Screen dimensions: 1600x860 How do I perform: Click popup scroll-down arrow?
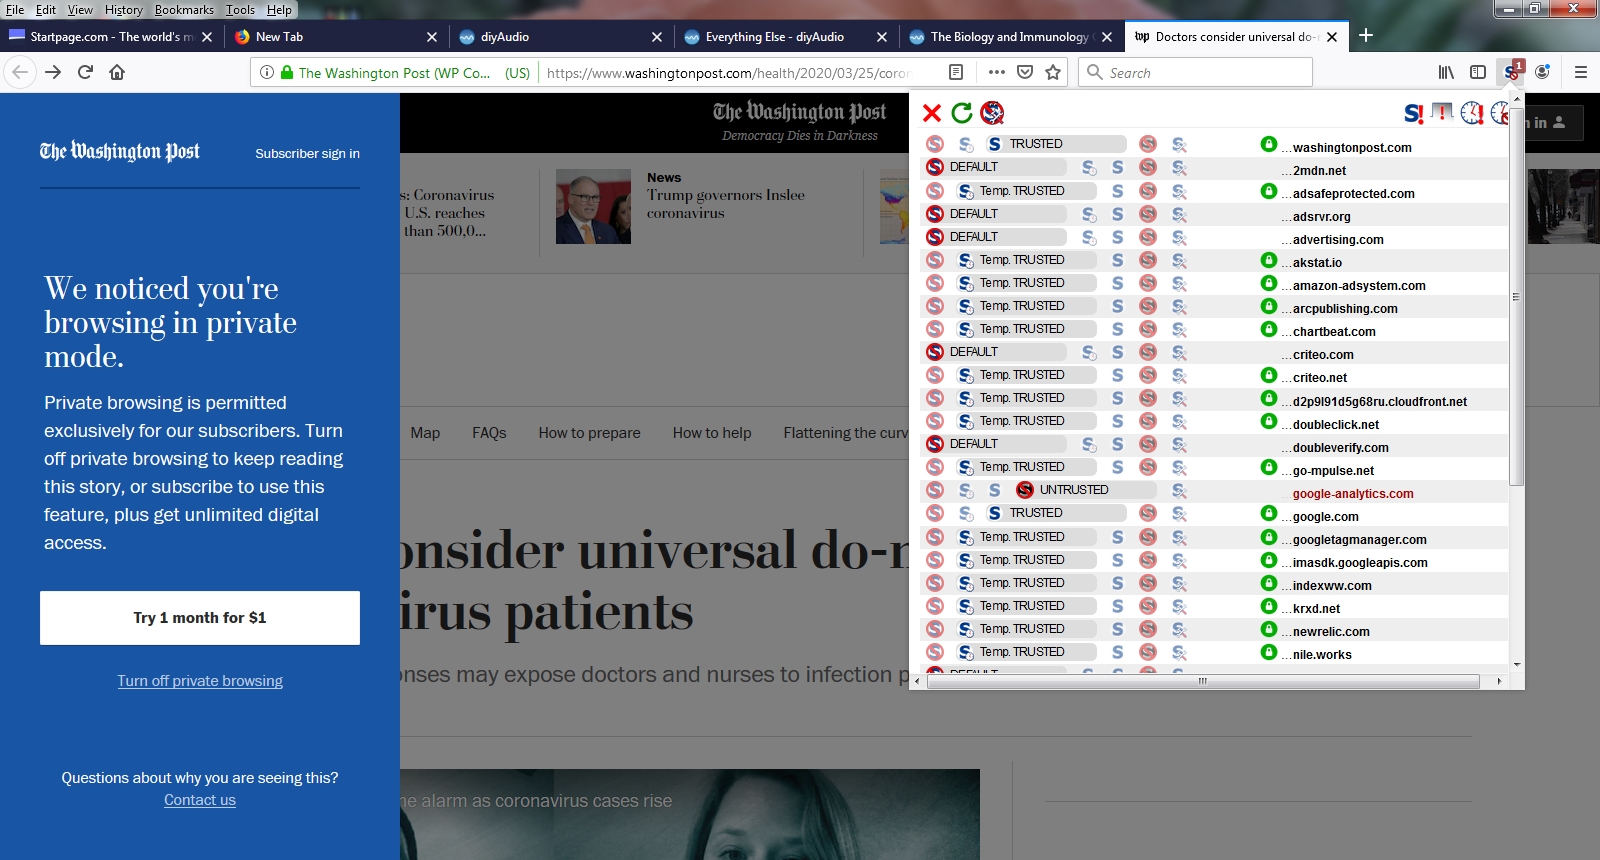[x=1517, y=664]
